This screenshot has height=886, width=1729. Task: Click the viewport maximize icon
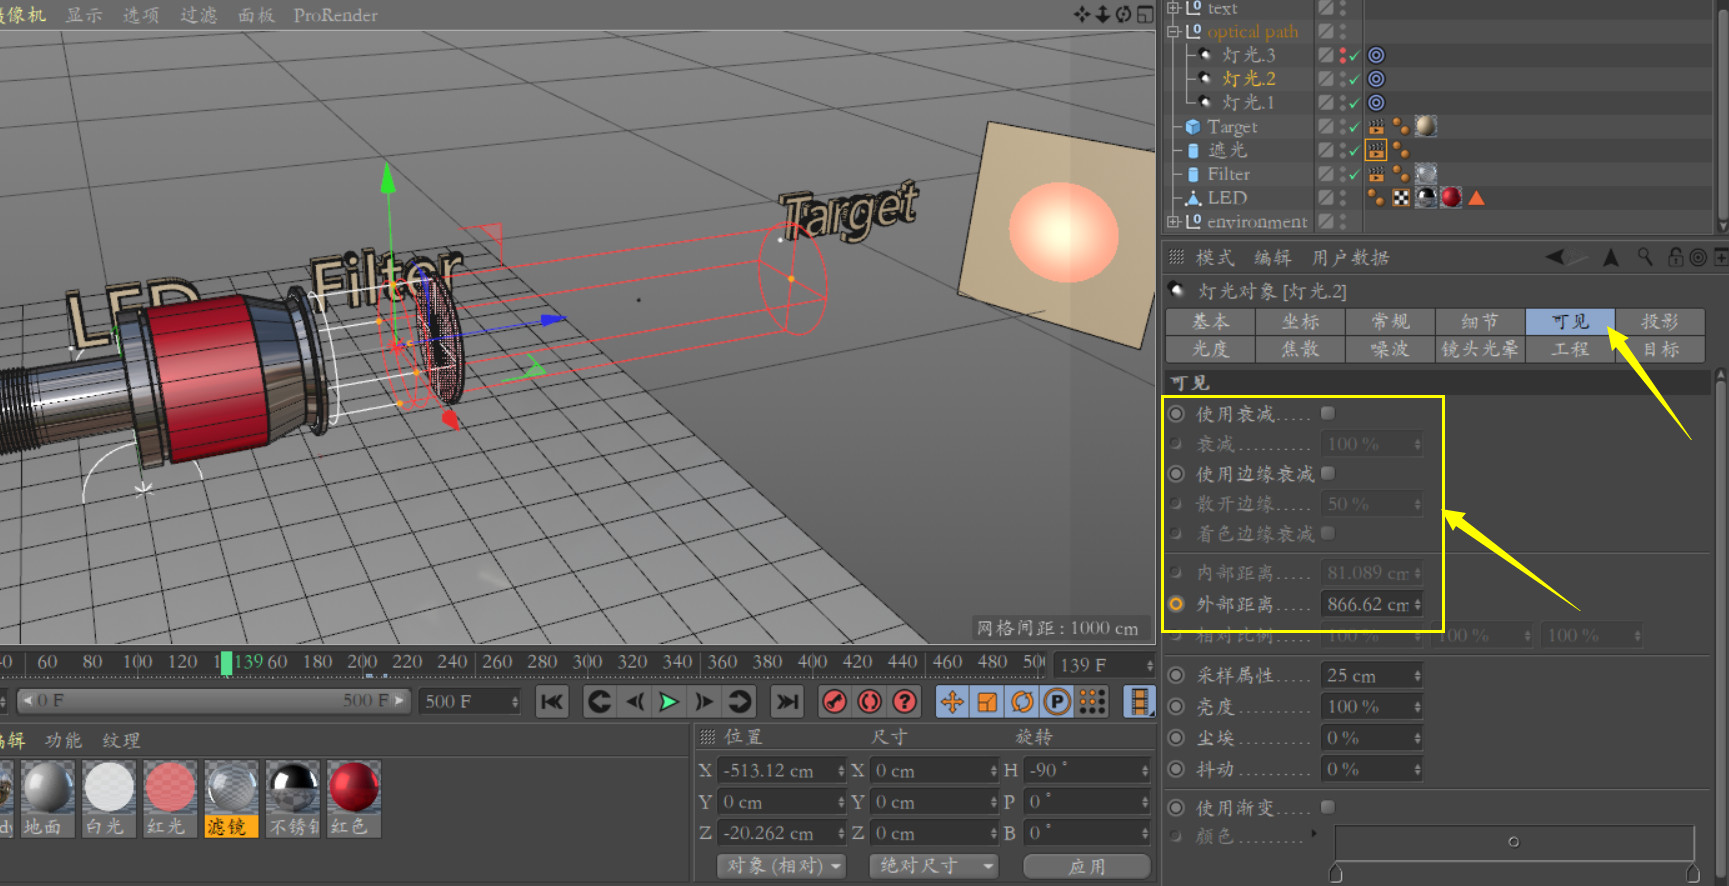click(x=1145, y=15)
